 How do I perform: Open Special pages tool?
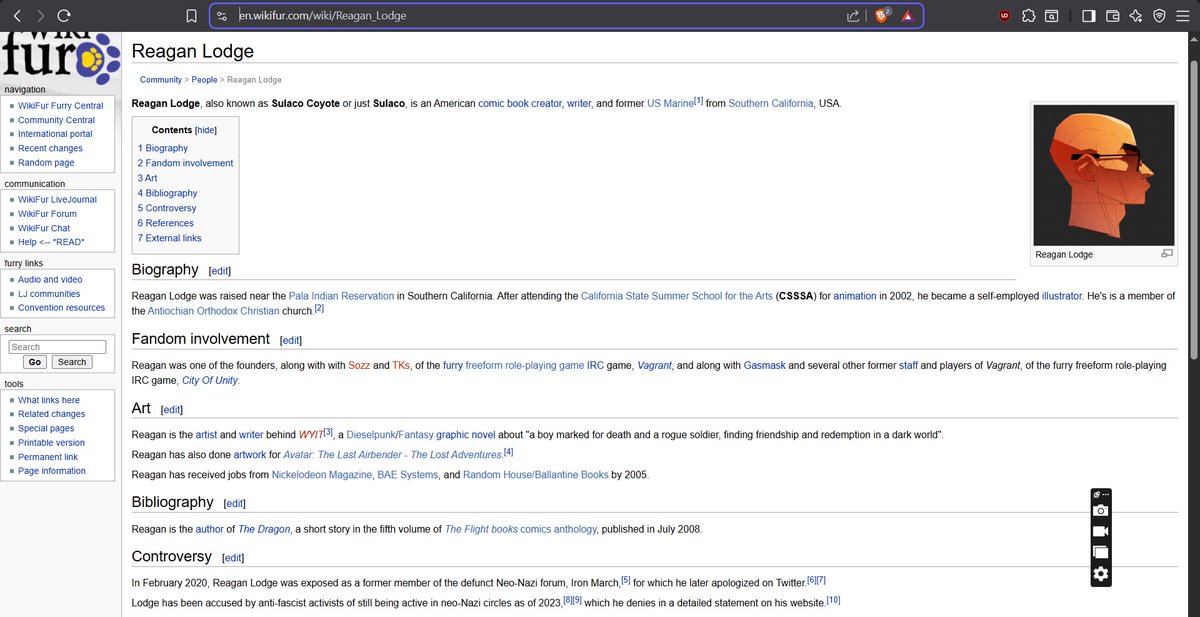pos(46,428)
